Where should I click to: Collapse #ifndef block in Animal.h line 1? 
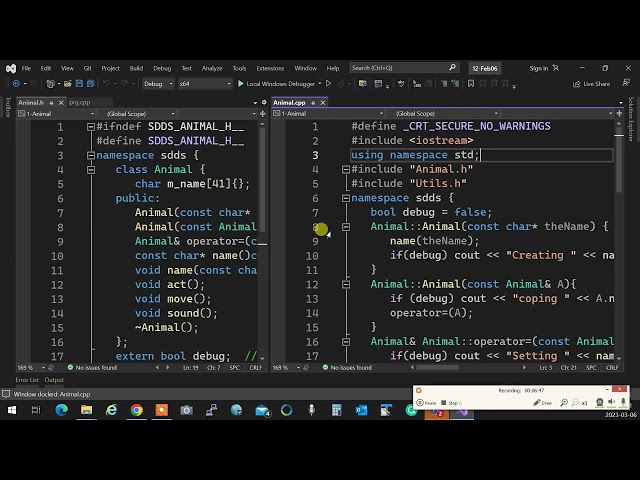(x=91, y=127)
